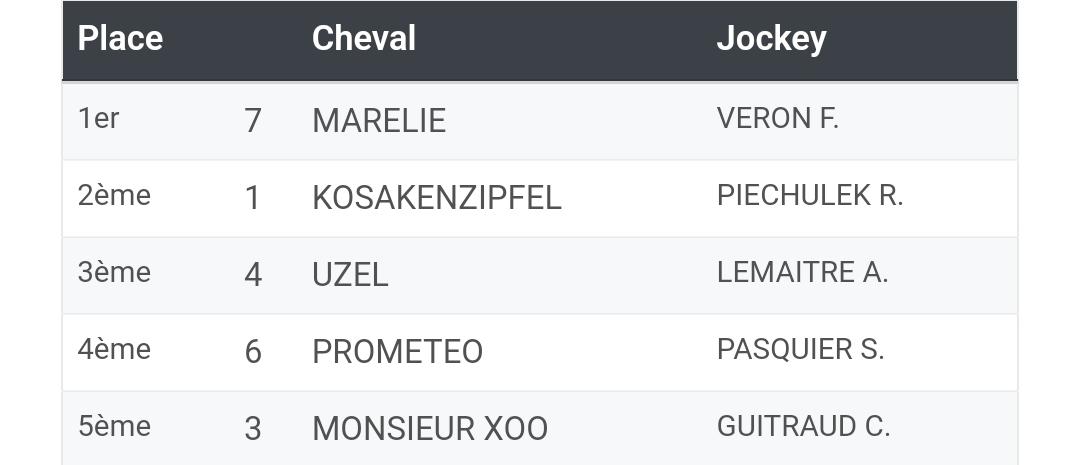The height and width of the screenshot is (465, 1080).
Task: Select horse name KOSAKENZIPFEL
Action: (437, 198)
